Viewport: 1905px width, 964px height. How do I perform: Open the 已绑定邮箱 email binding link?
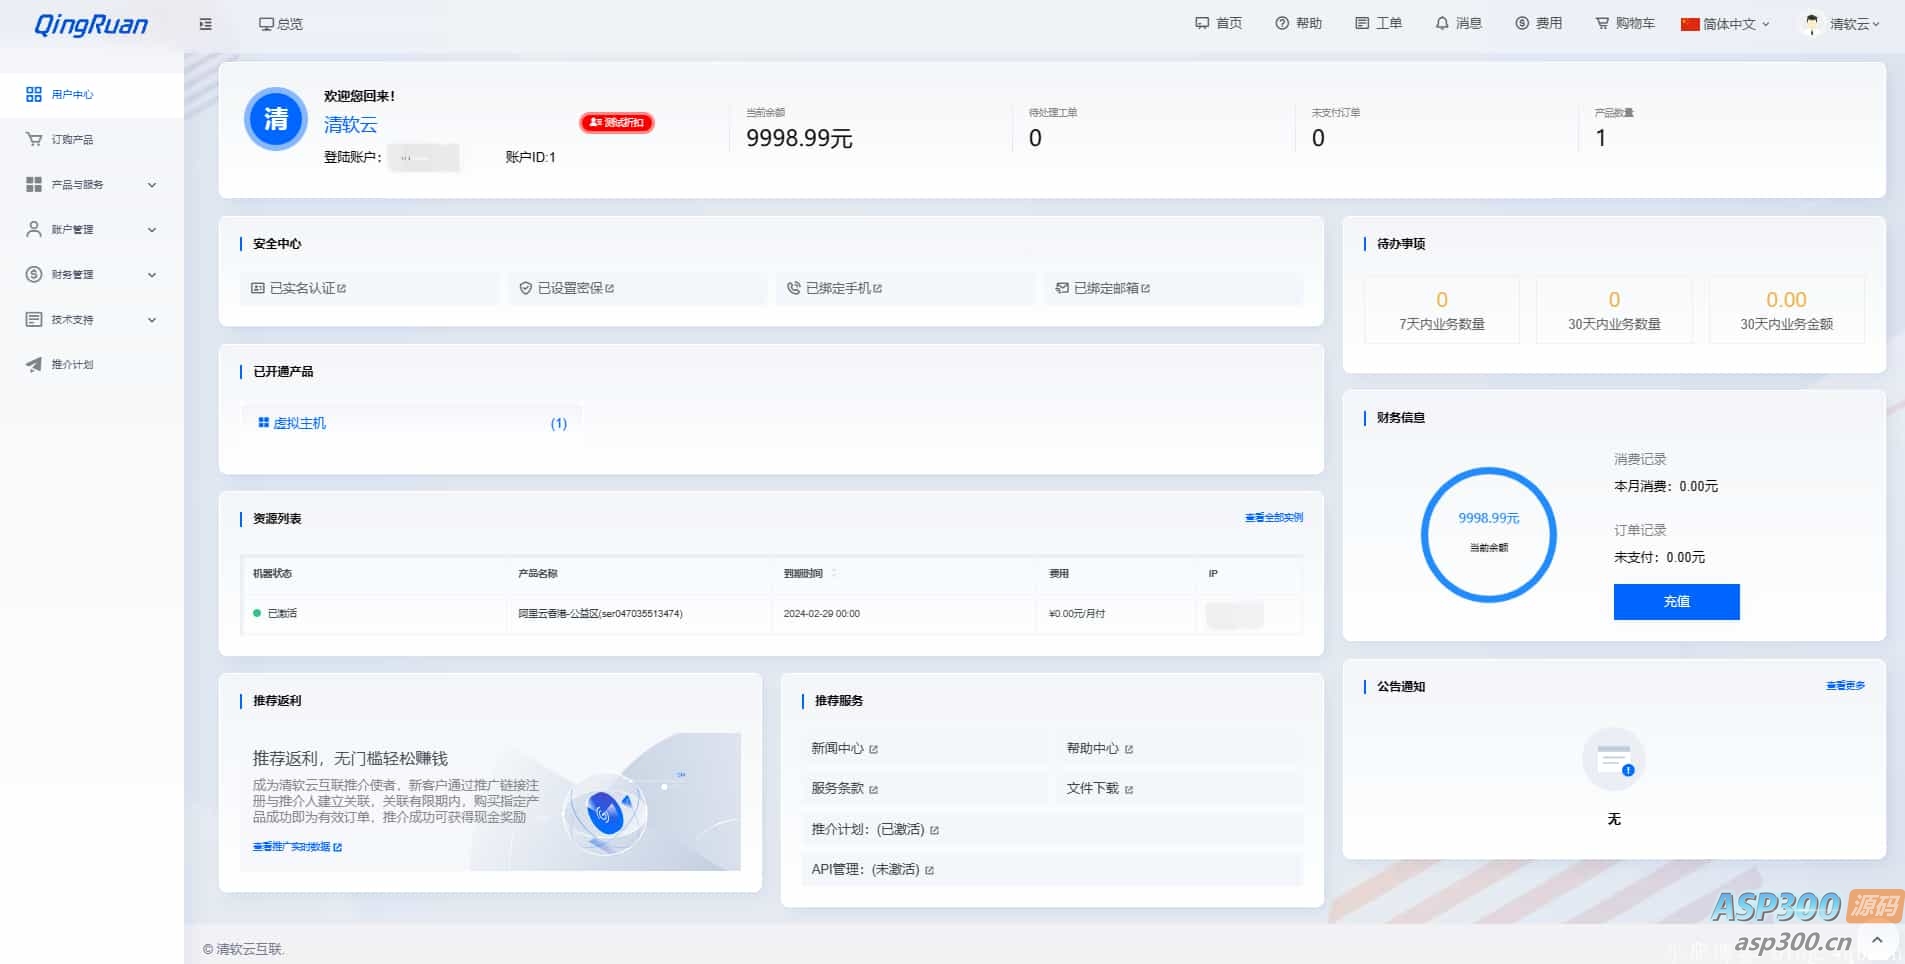1173,288
